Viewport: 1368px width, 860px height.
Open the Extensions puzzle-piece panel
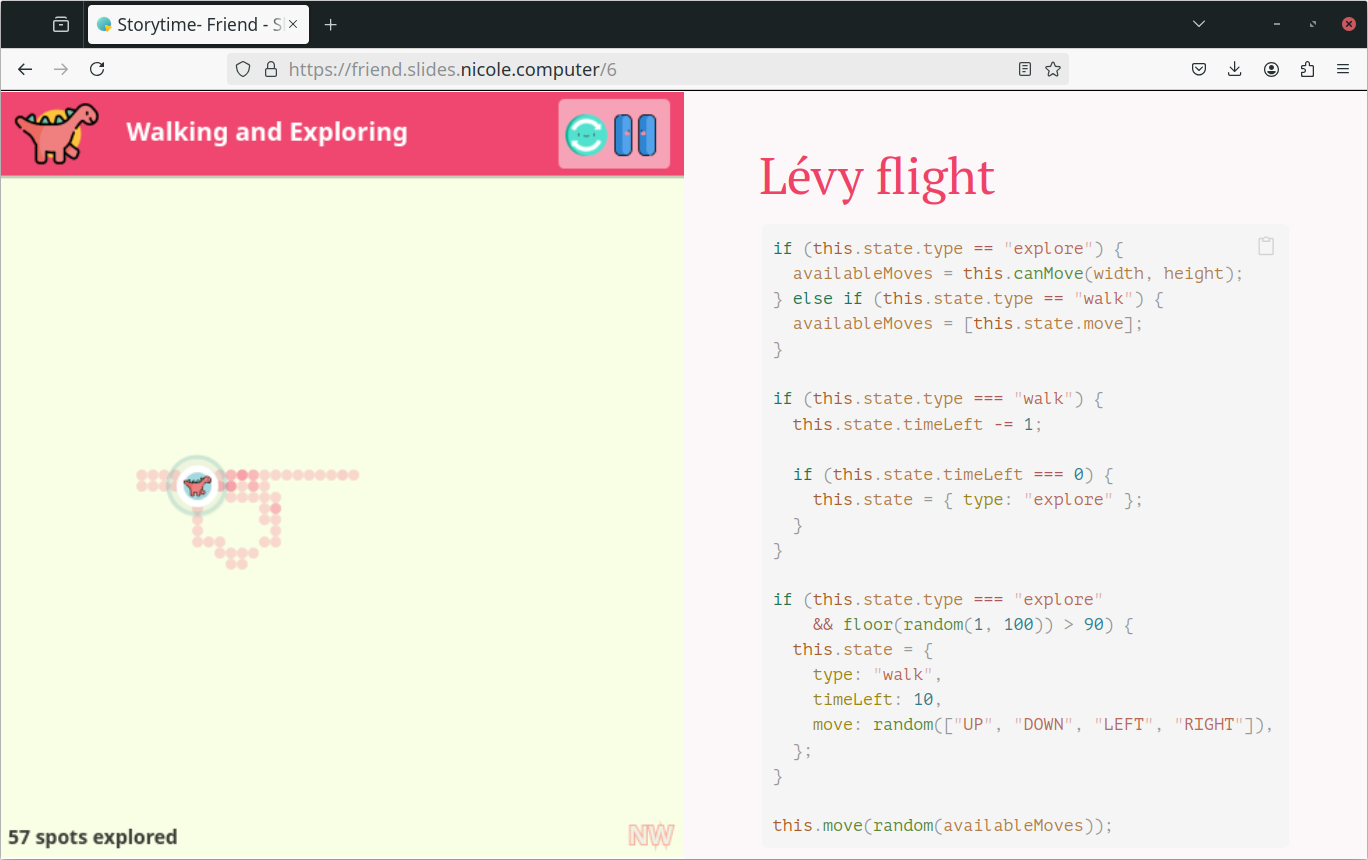click(1307, 69)
